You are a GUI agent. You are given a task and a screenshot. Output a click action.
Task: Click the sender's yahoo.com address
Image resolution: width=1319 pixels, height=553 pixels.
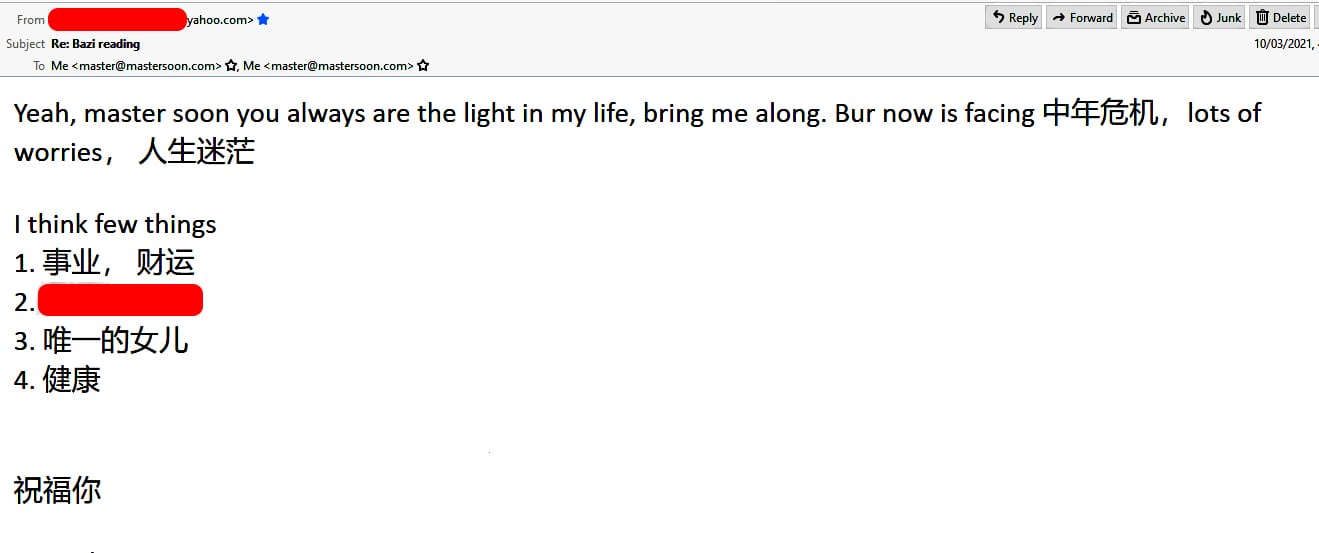click(220, 19)
